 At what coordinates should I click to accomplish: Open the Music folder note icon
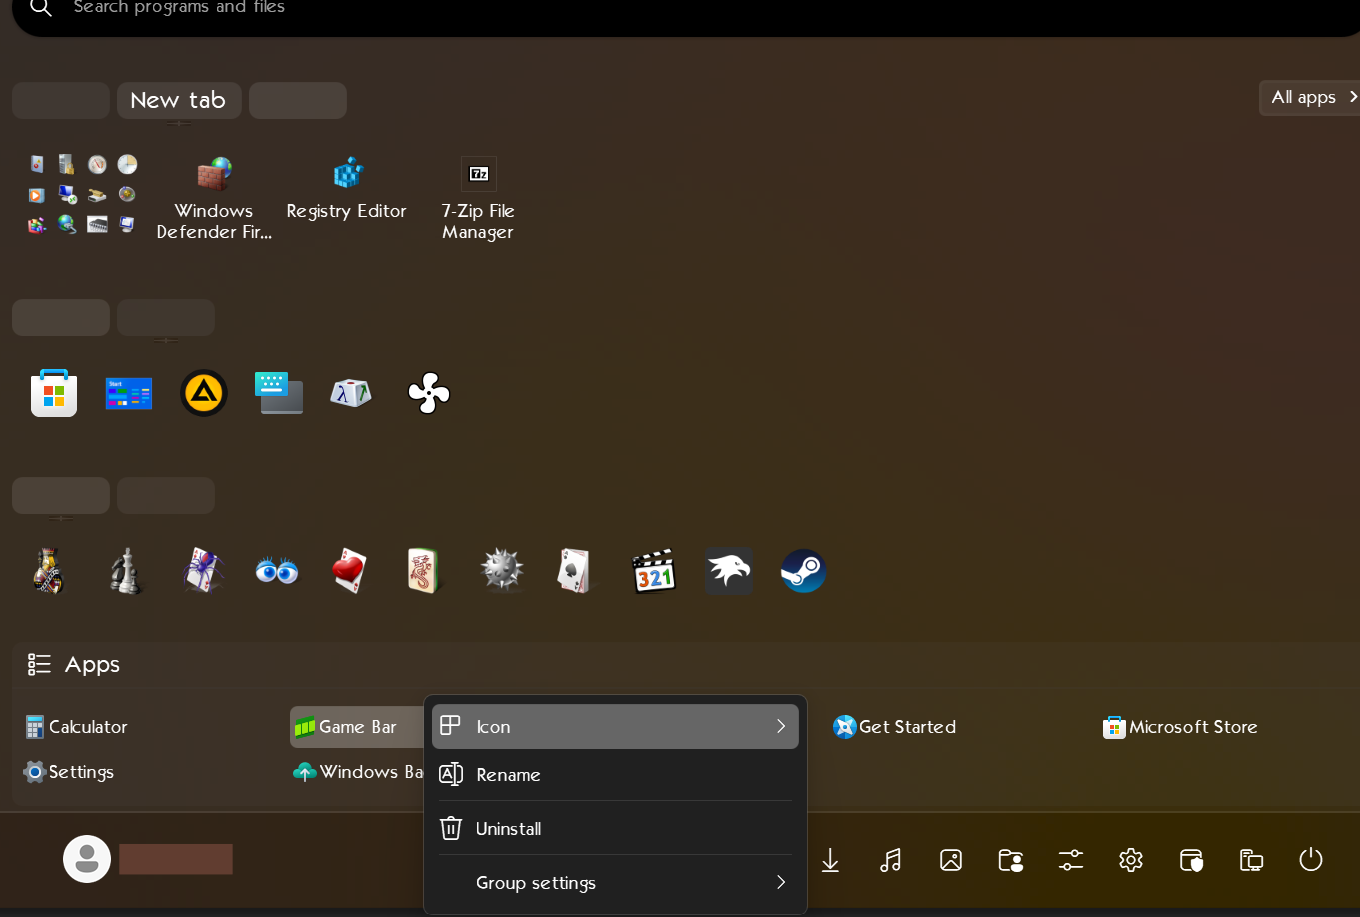[890, 860]
